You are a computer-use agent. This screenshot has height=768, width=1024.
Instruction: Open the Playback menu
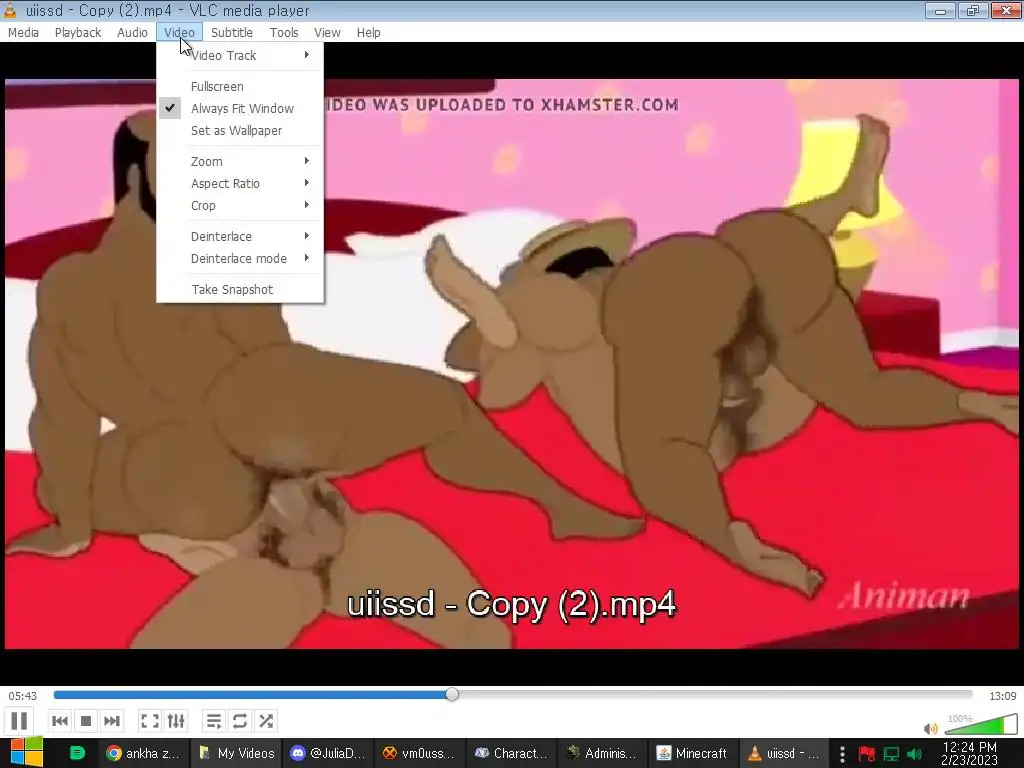[x=78, y=33]
